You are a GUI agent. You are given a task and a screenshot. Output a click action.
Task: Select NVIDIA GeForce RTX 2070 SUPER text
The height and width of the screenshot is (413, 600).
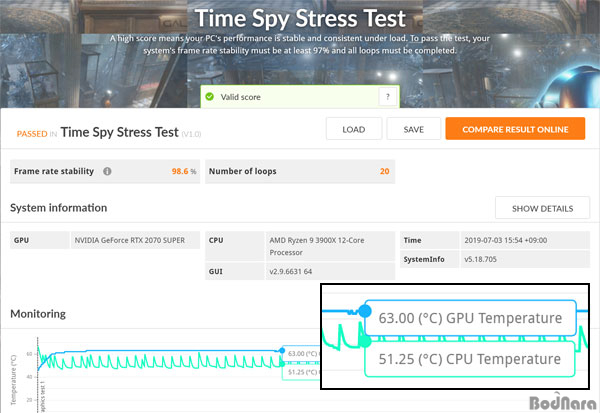[x=129, y=240]
